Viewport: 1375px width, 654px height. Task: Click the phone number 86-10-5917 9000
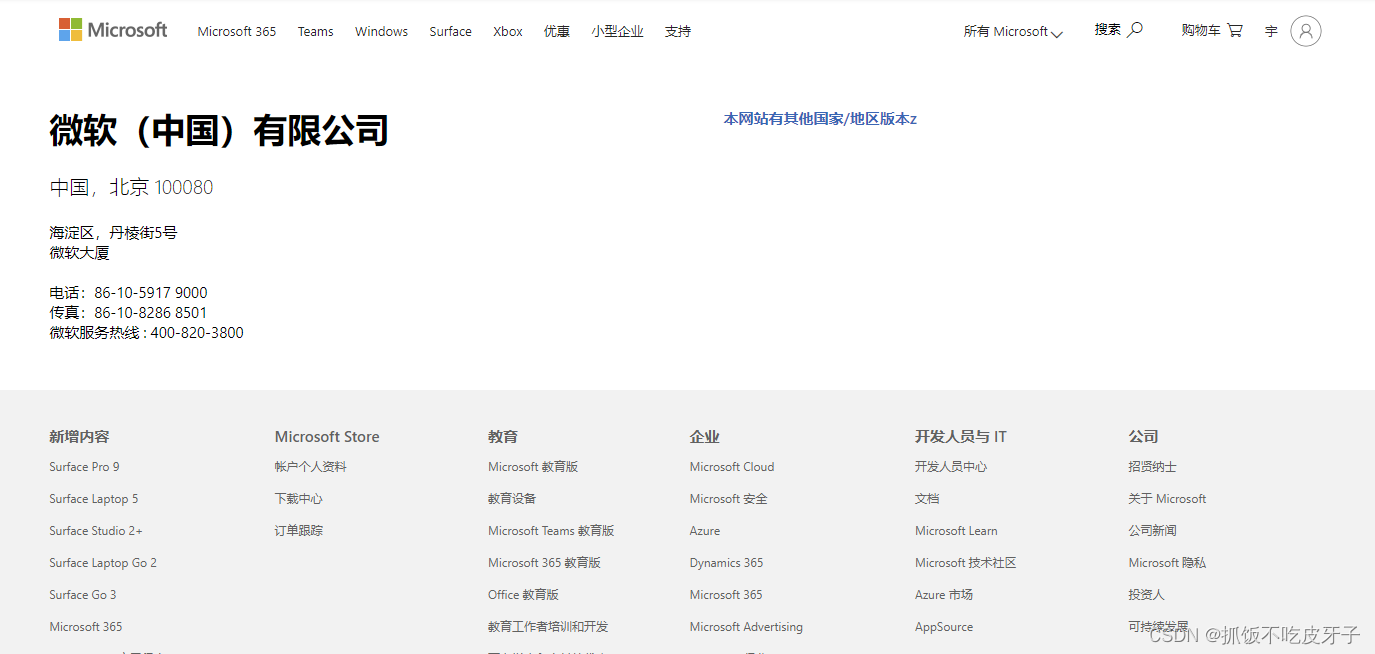tap(151, 293)
